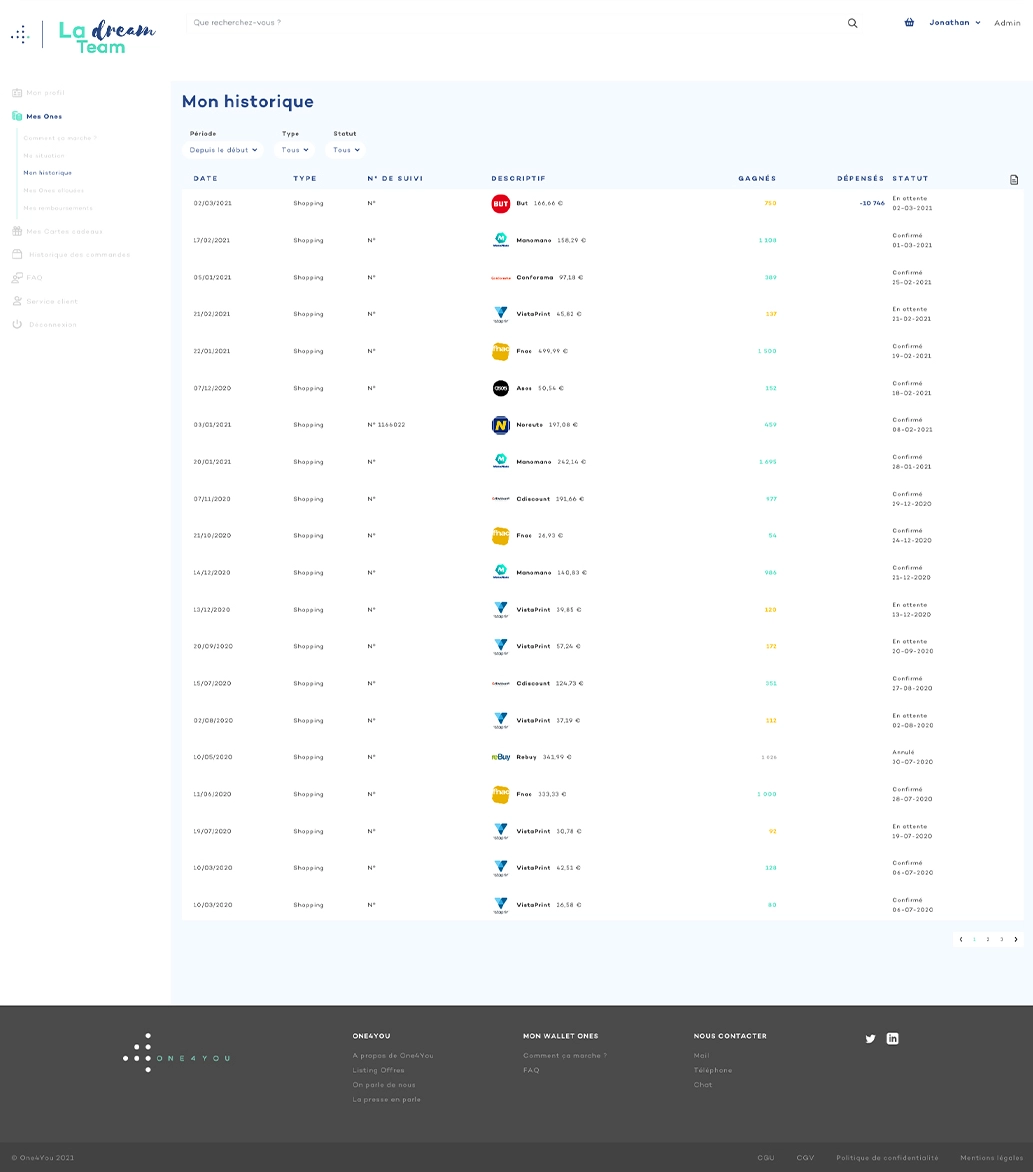The width and height of the screenshot is (1033, 1172).
Task: Click the Conforama brand logo
Action: tap(501, 277)
